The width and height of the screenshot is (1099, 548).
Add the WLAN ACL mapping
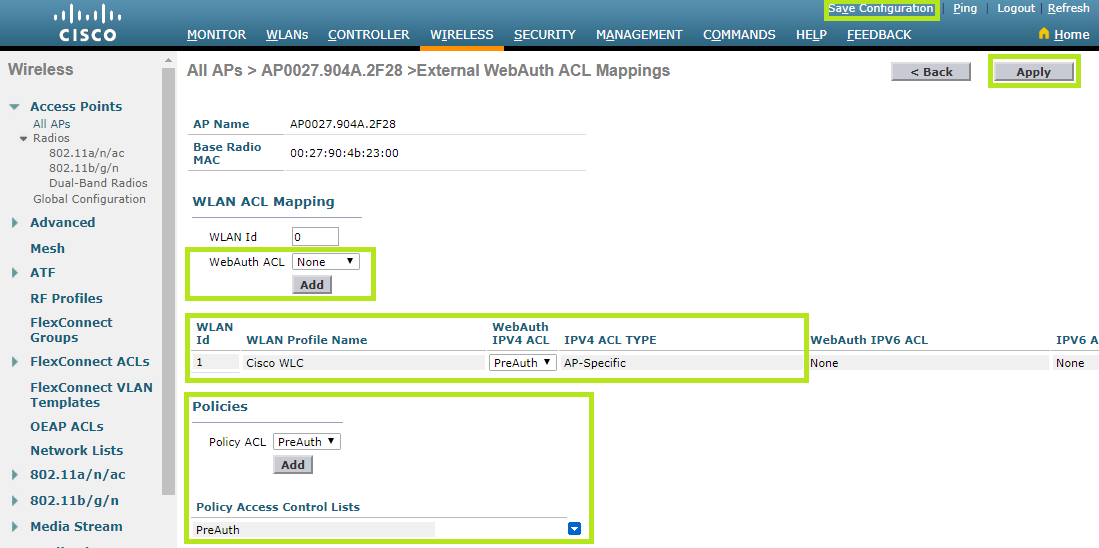(x=312, y=285)
